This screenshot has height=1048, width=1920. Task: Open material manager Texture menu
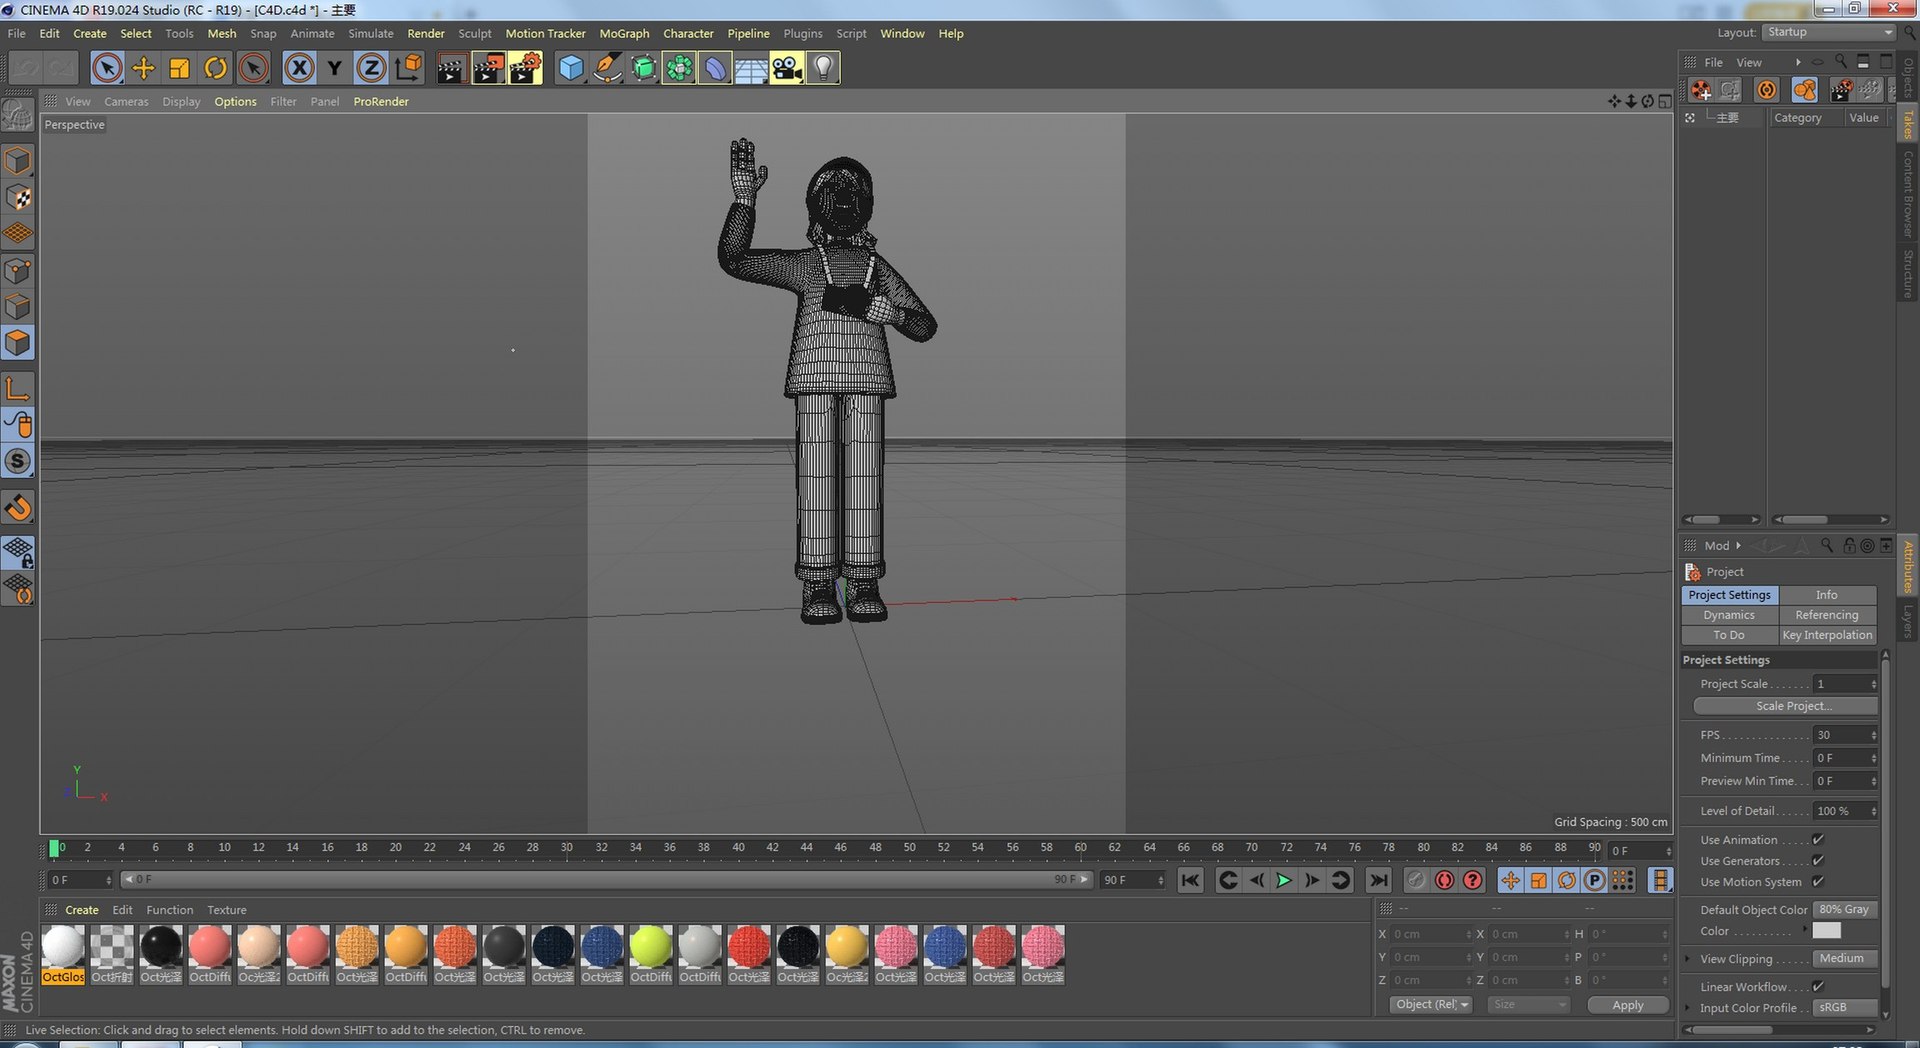point(227,910)
